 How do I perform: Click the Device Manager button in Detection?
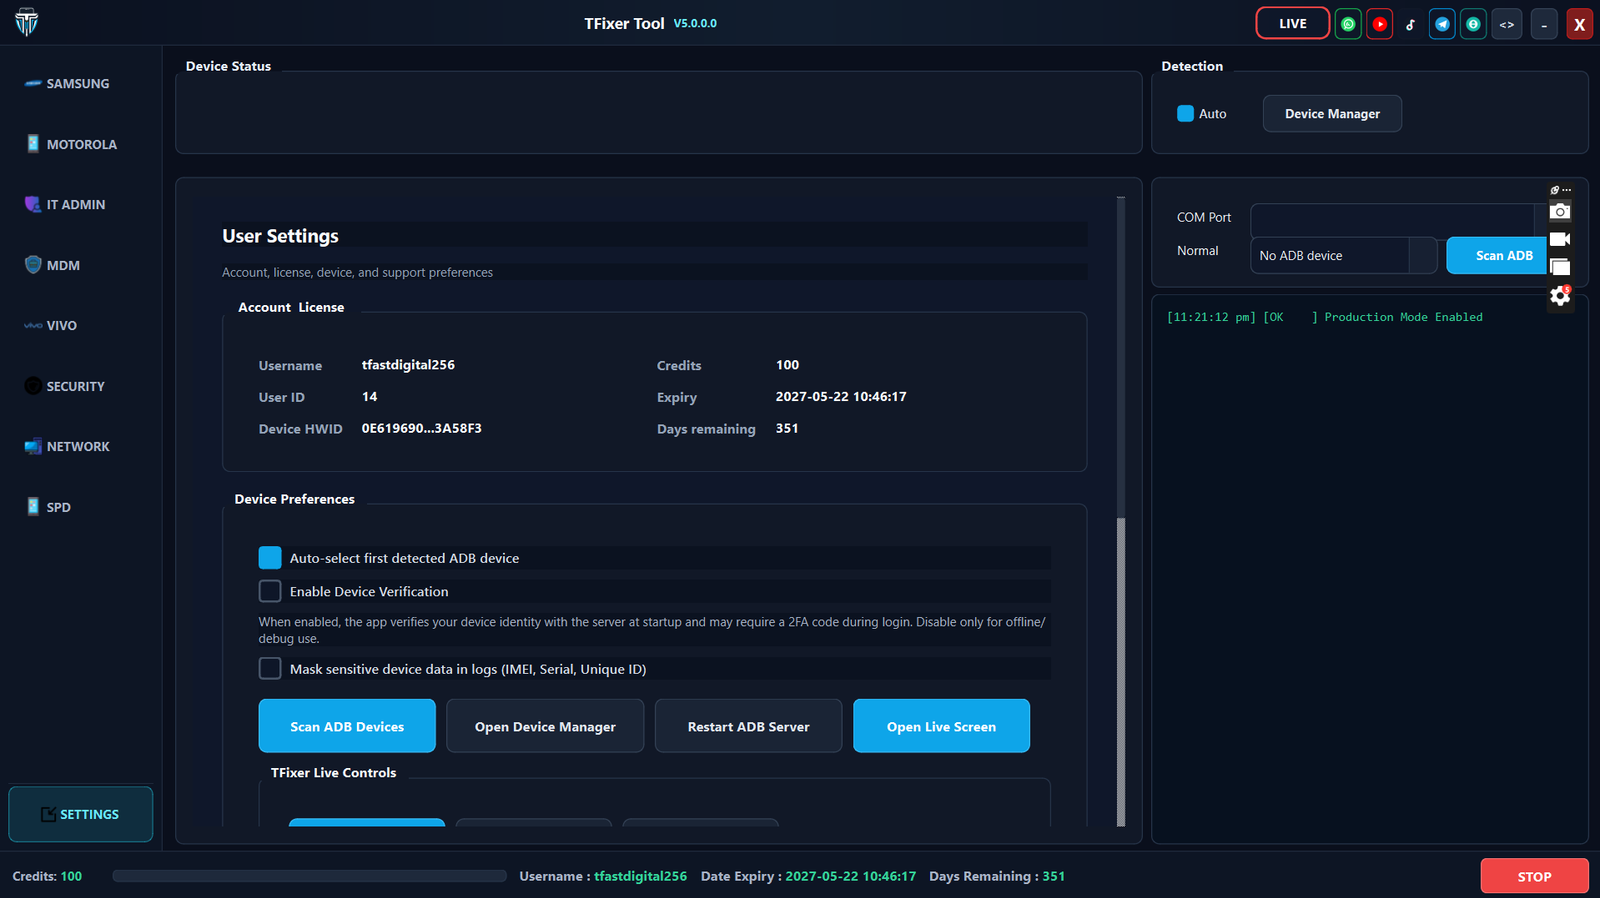tap(1332, 114)
